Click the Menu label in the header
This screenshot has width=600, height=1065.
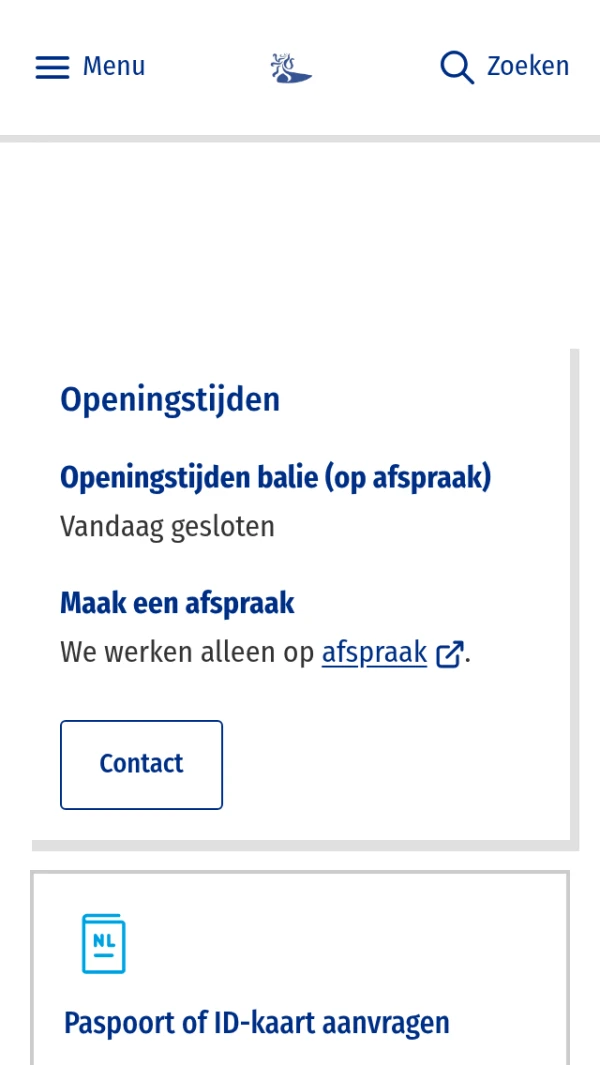[x=113, y=66]
